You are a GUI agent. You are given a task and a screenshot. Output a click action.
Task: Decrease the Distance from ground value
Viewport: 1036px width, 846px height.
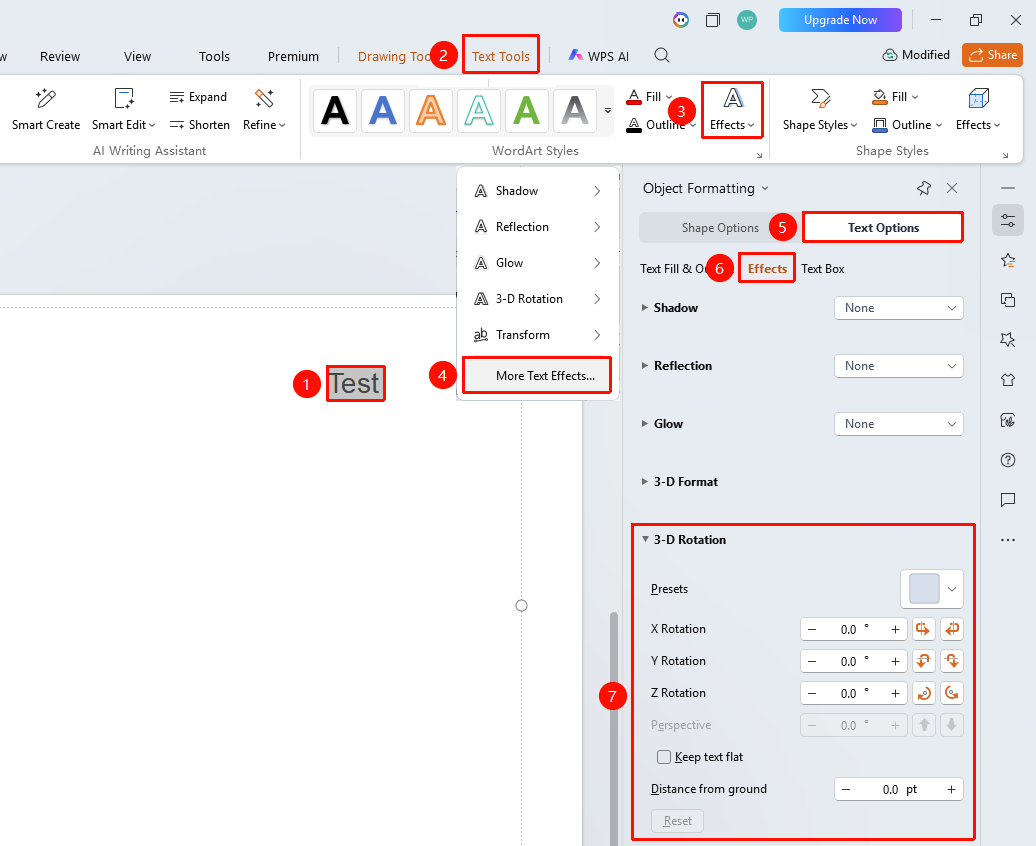(x=846, y=789)
